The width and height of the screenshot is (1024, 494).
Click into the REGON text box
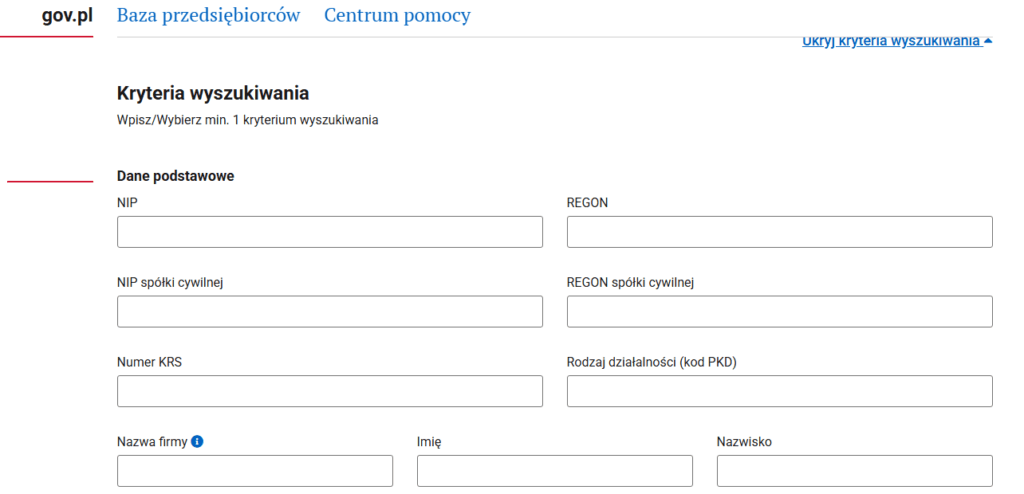click(779, 232)
